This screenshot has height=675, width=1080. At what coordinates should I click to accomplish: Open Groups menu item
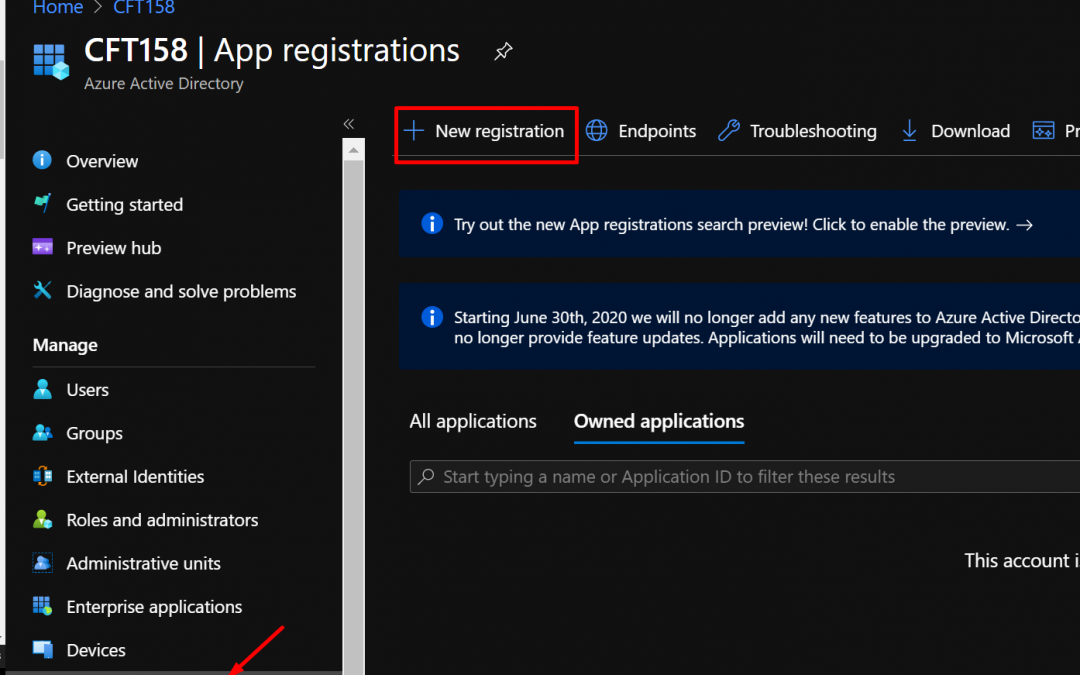[94, 433]
